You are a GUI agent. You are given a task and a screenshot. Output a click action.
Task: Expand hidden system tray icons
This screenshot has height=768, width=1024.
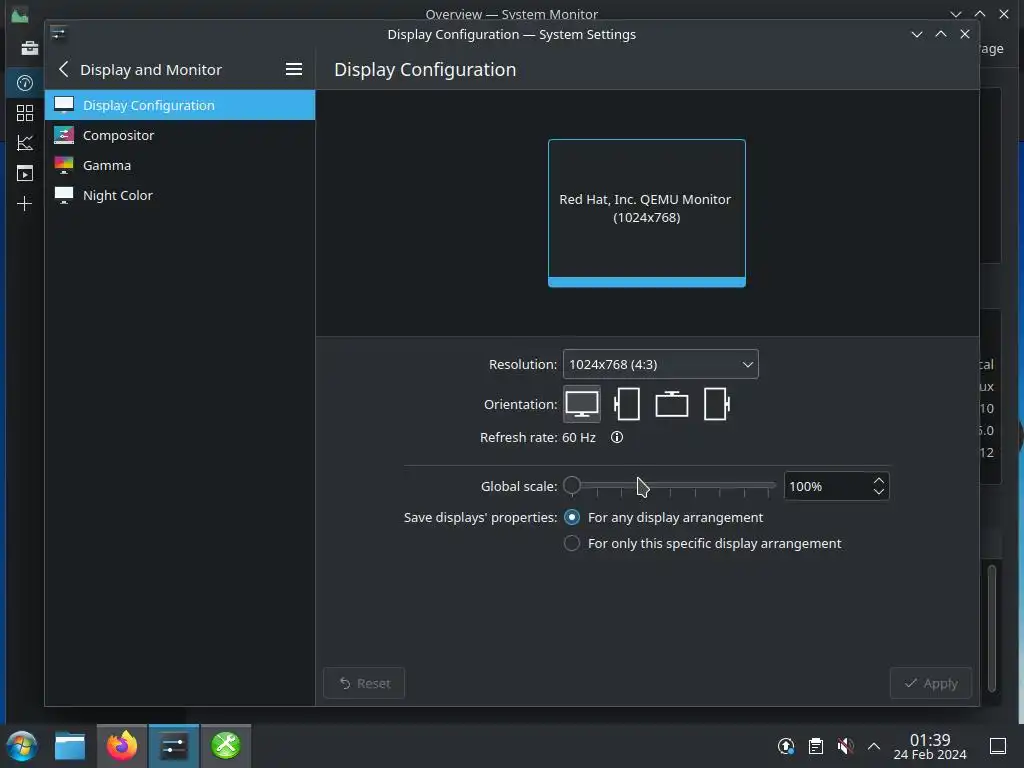874,746
